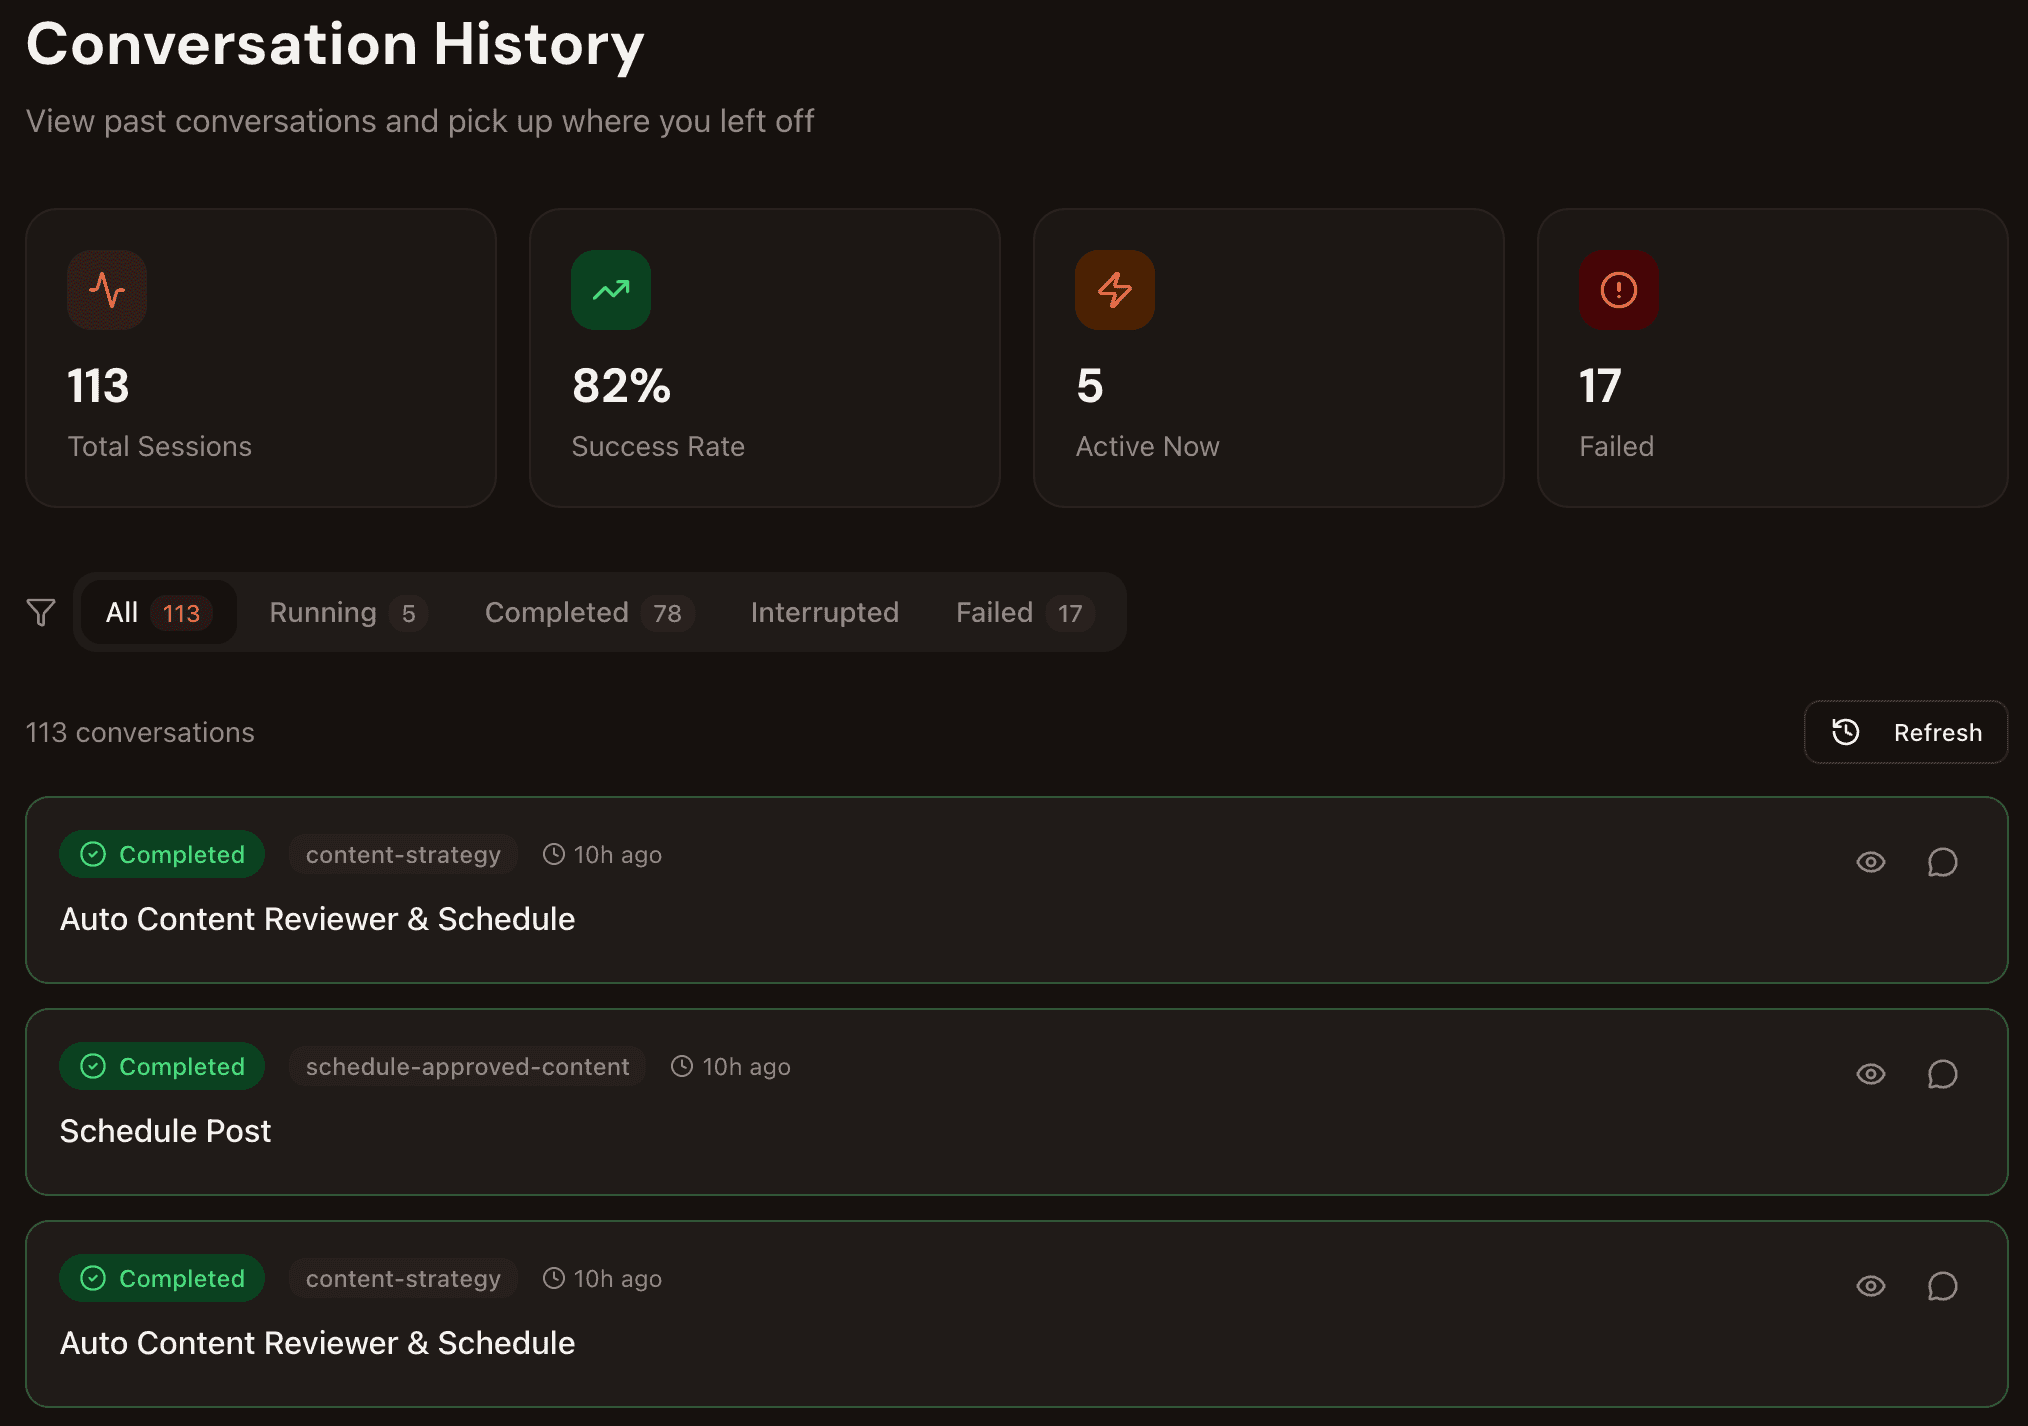
Task: Switch to the Interrupted filter tab
Action: click(825, 612)
